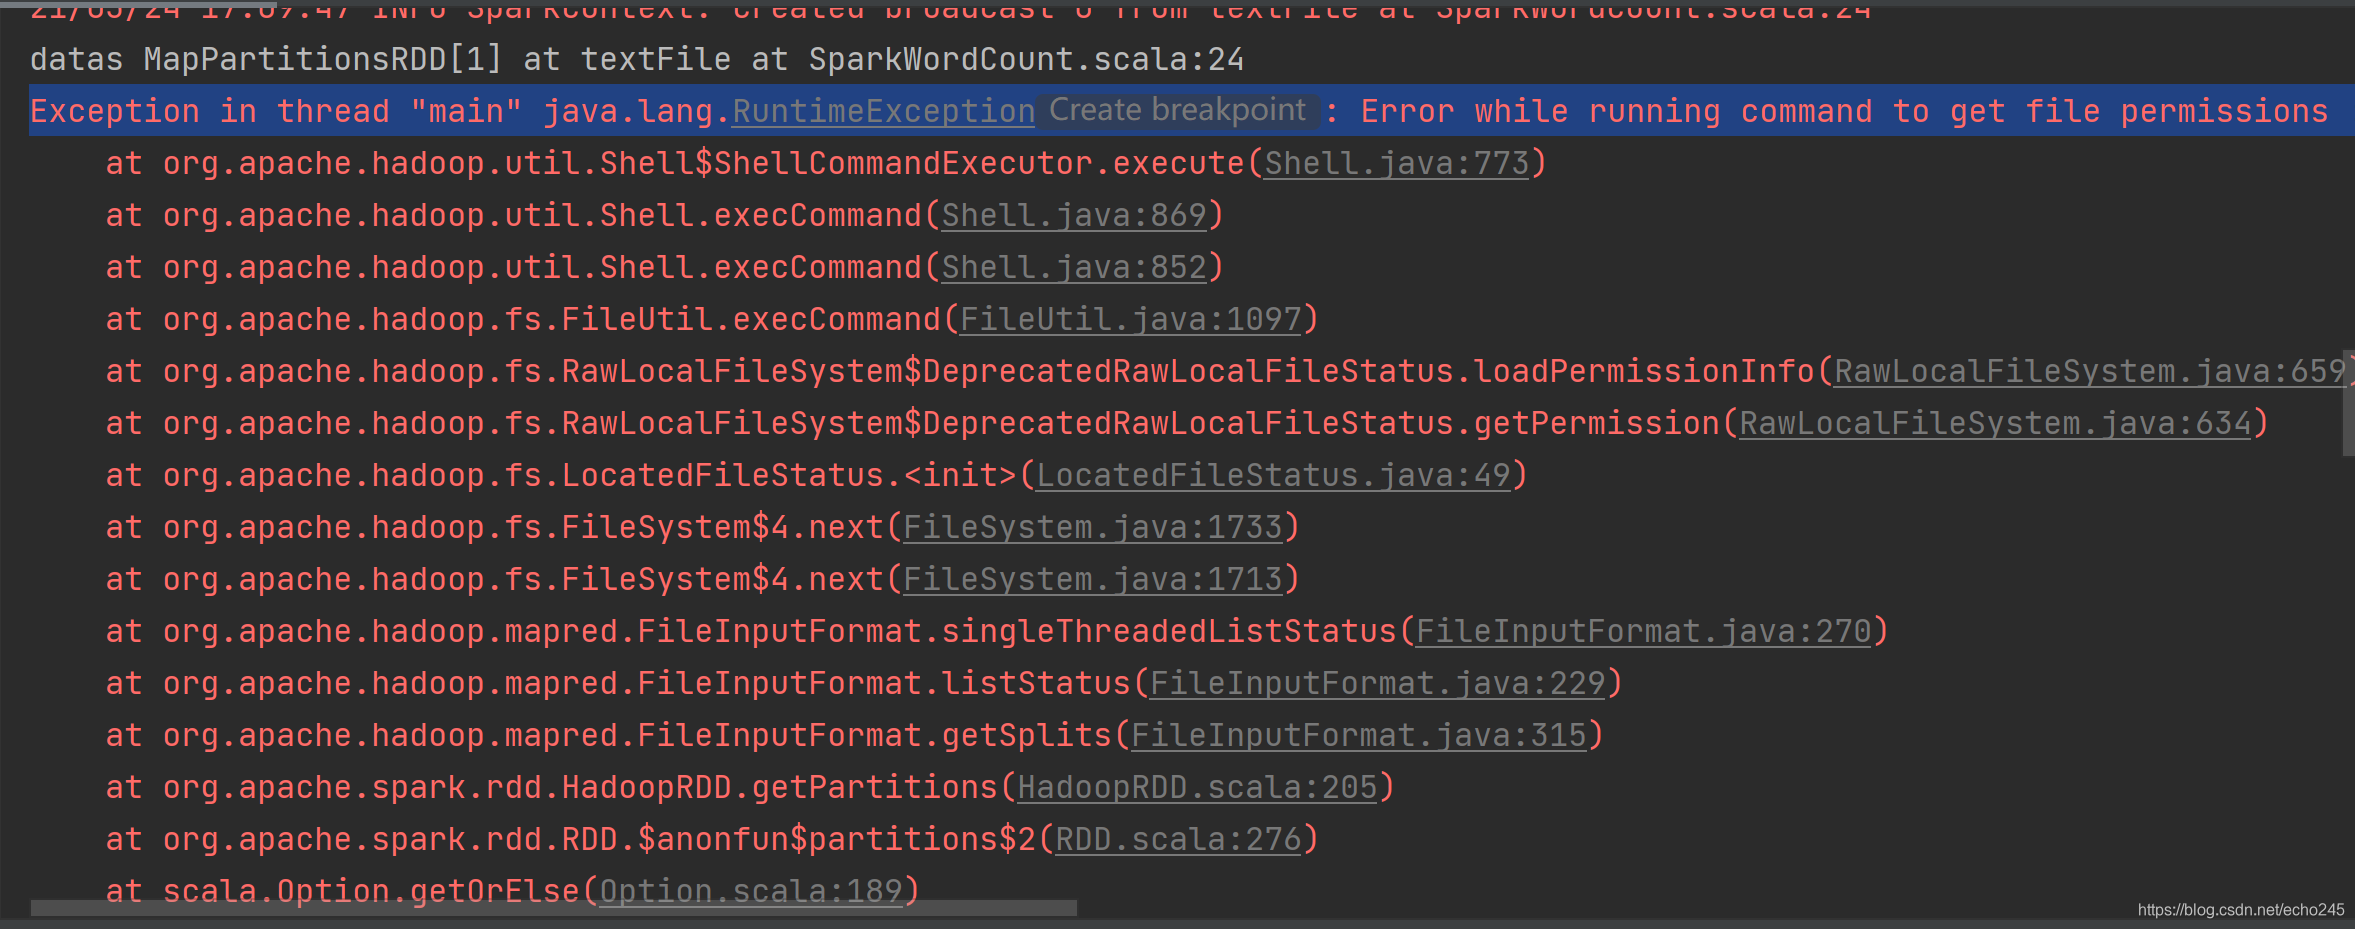Click the 'Exception in thread "main"' text

pyautogui.click(x=276, y=111)
